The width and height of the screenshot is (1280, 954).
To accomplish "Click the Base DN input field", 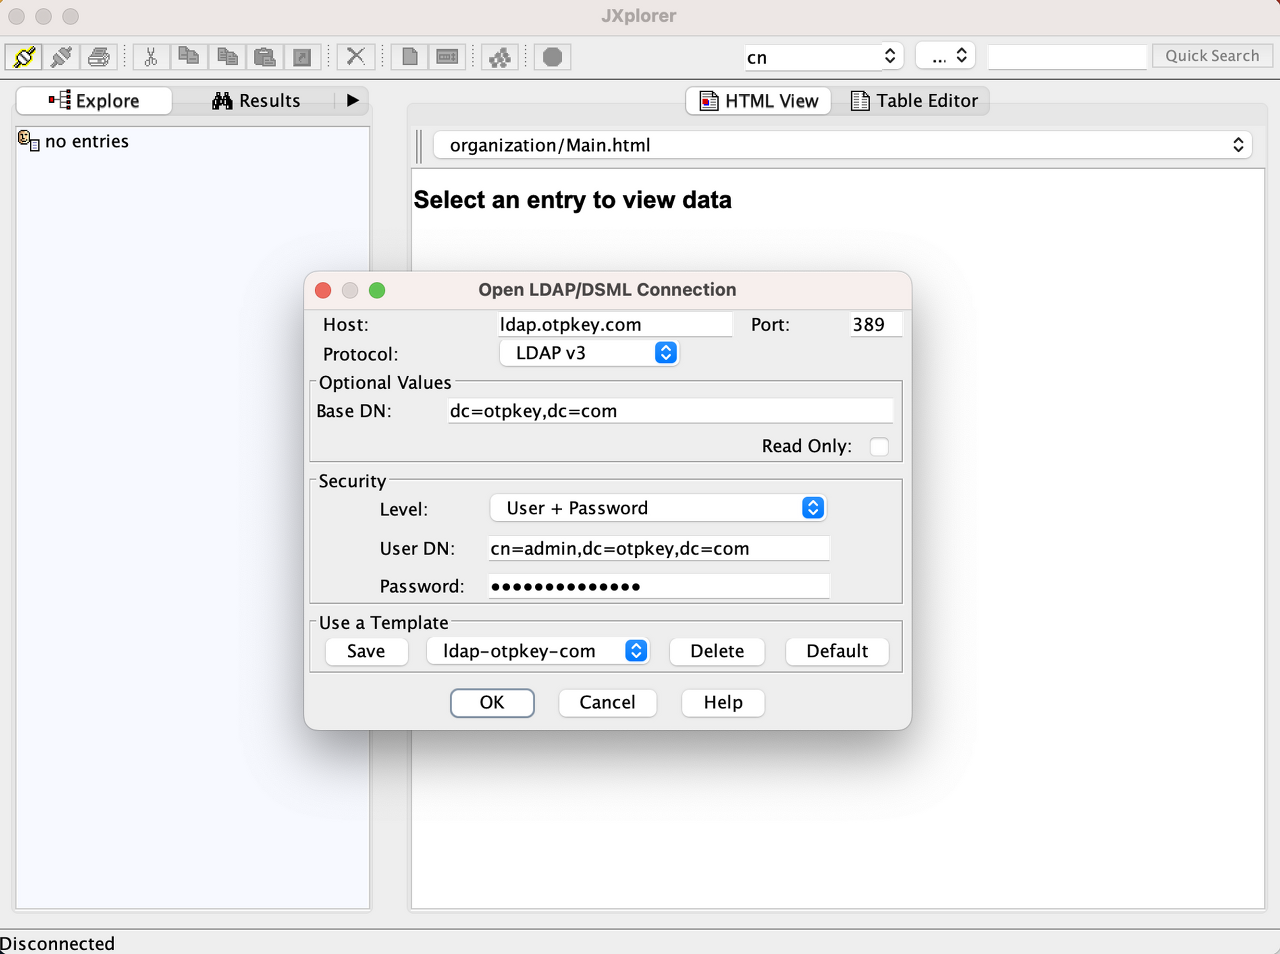I will tap(670, 411).
